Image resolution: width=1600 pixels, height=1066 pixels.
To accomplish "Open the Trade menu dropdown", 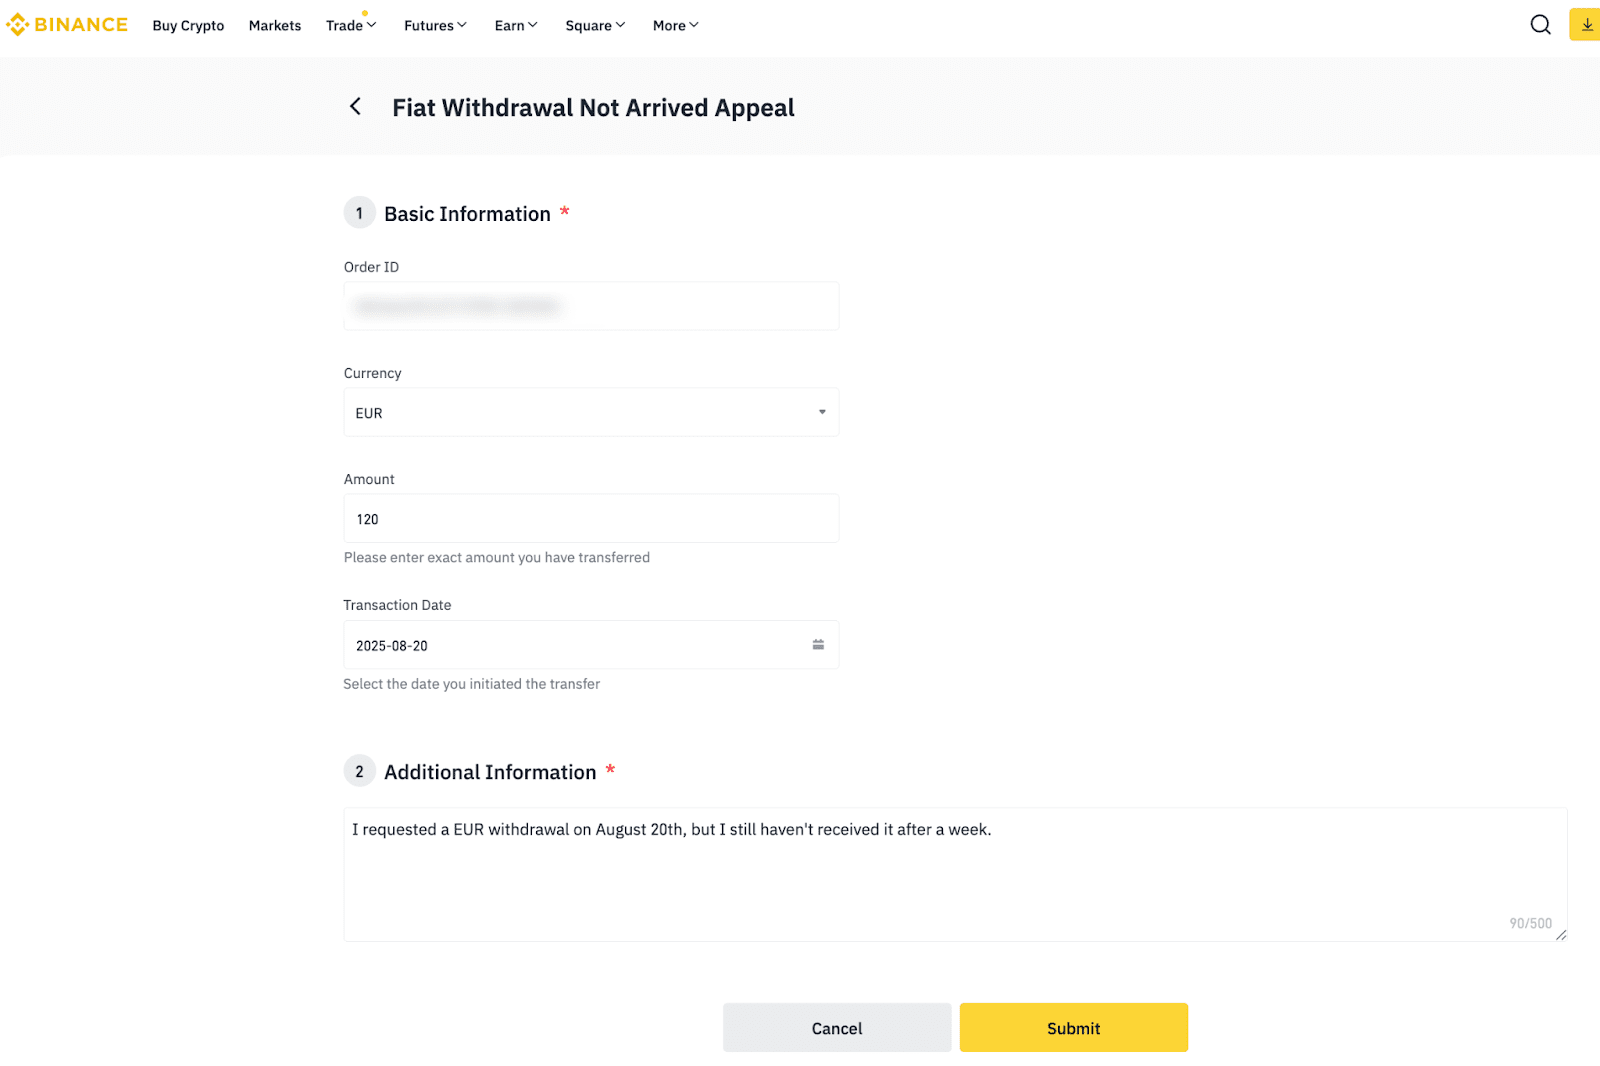I will coord(351,26).
